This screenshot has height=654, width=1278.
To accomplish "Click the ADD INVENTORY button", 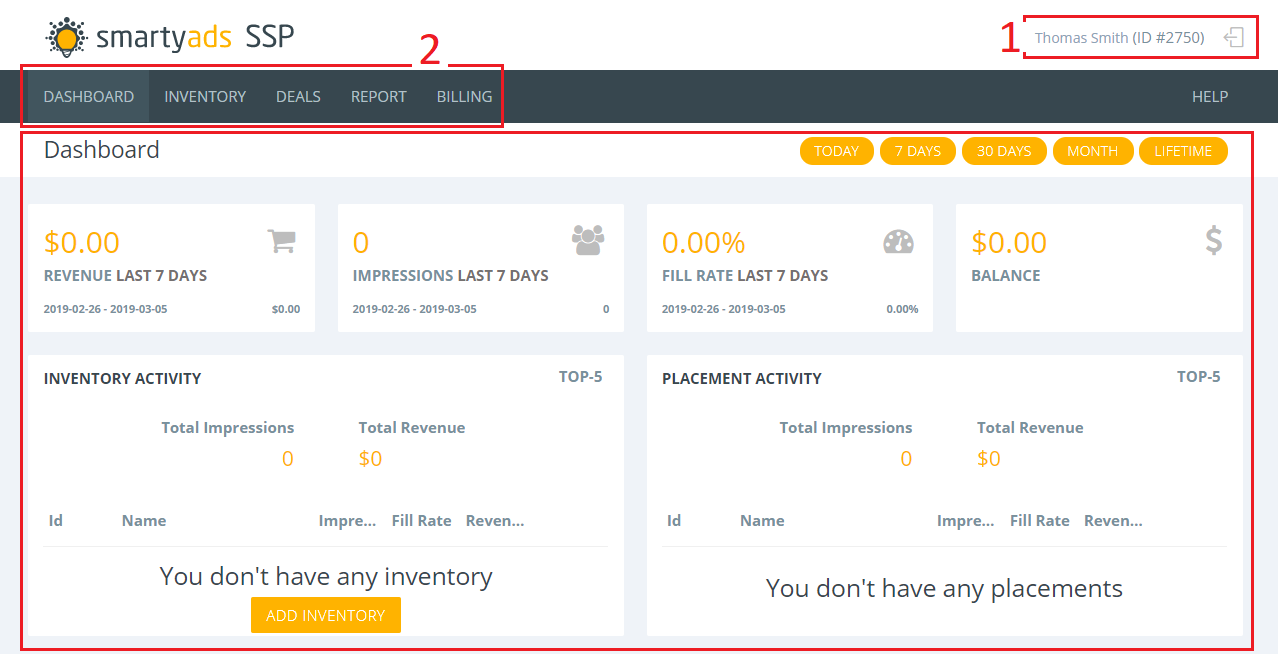I will [x=325, y=615].
